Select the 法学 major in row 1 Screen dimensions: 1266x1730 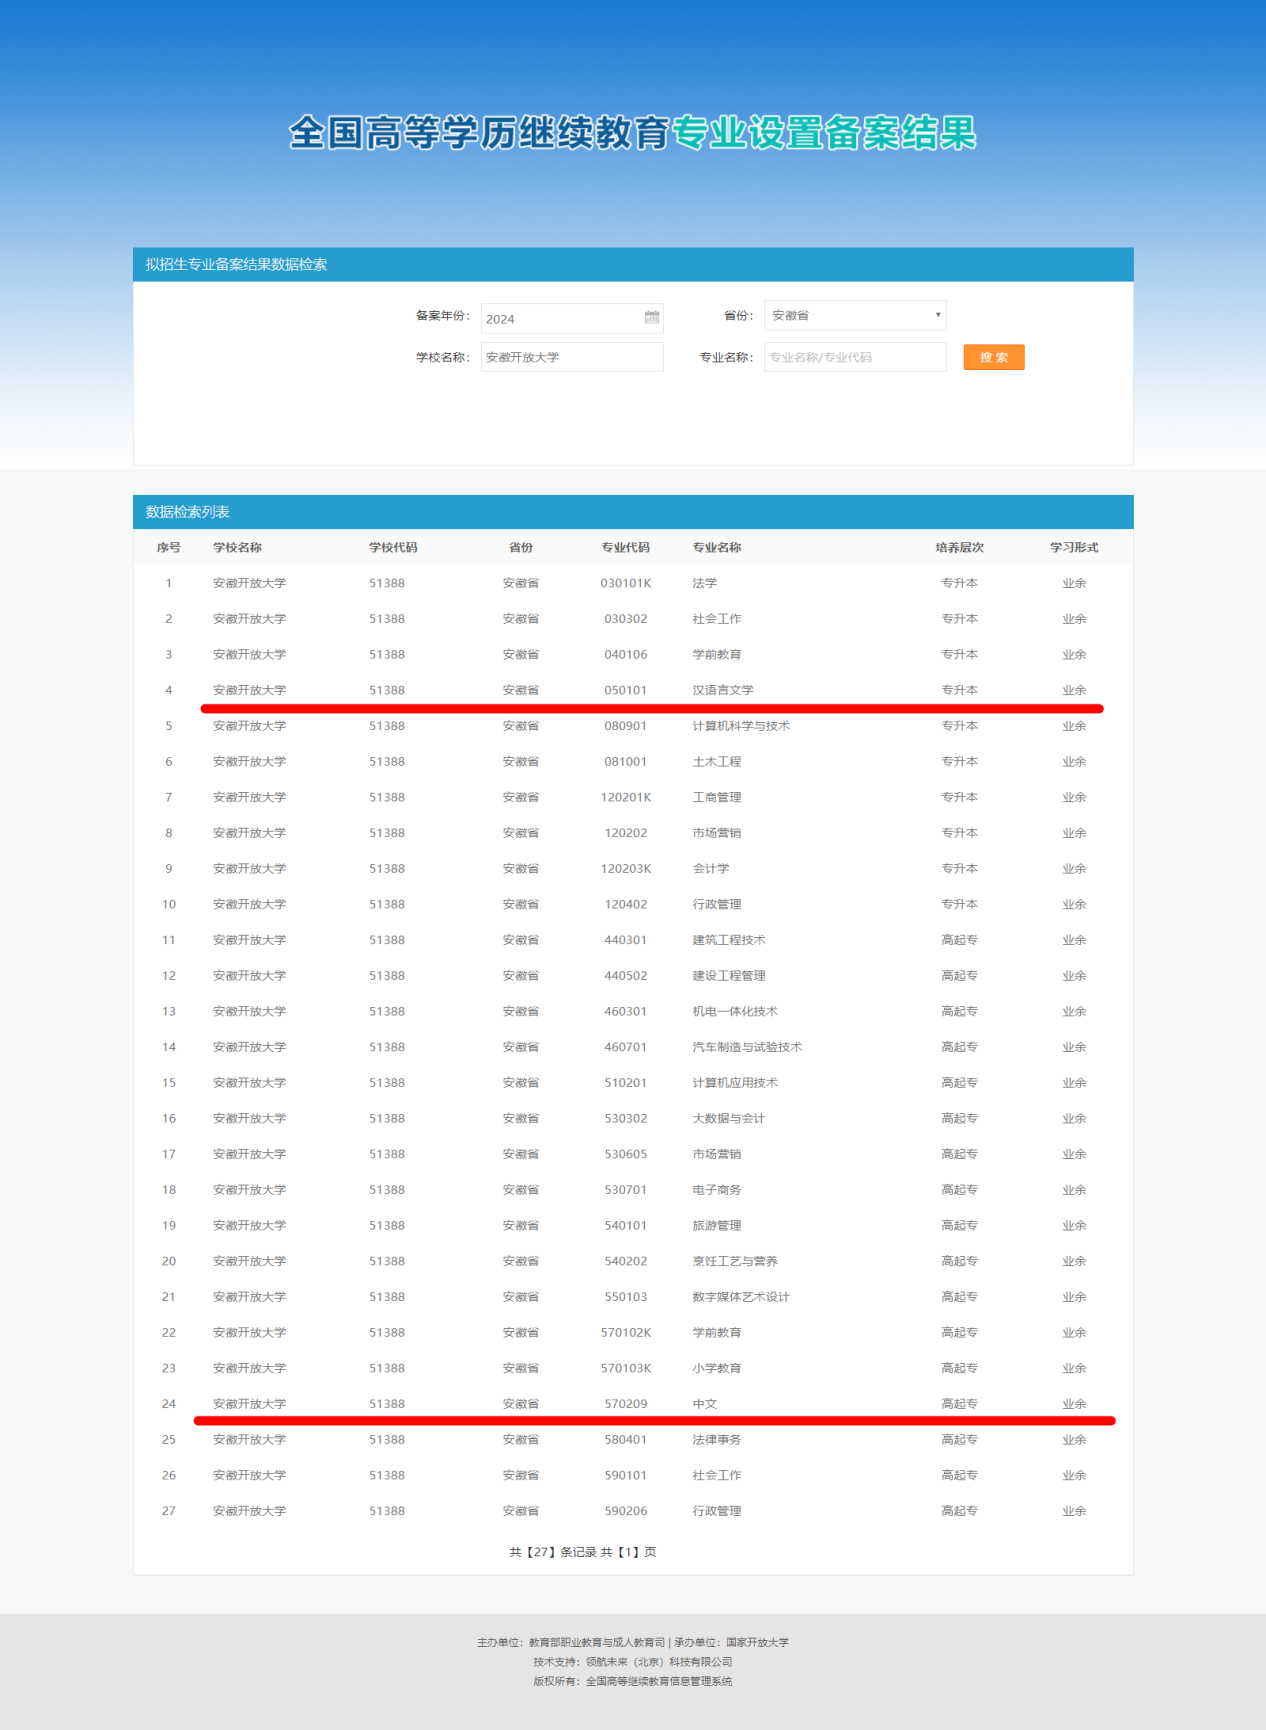(x=704, y=583)
